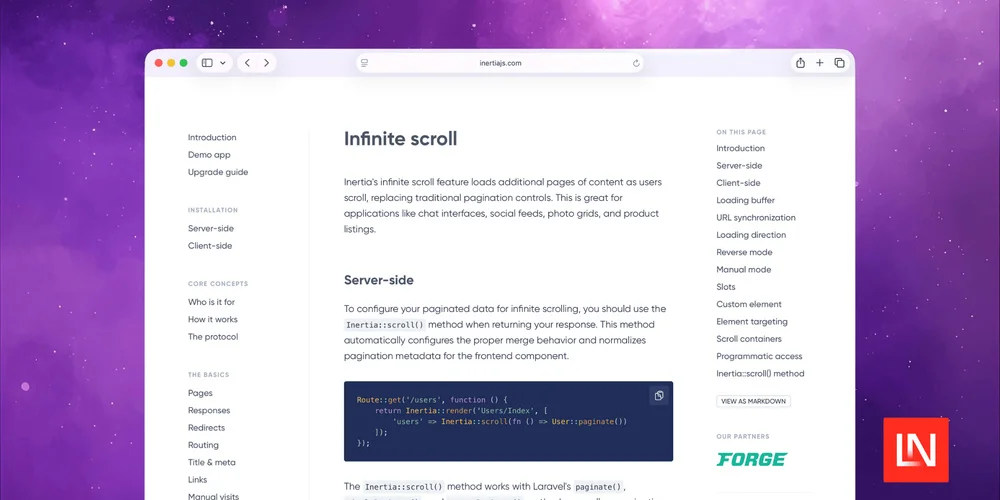Jump to Programmatic access section

pyautogui.click(x=759, y=356)
